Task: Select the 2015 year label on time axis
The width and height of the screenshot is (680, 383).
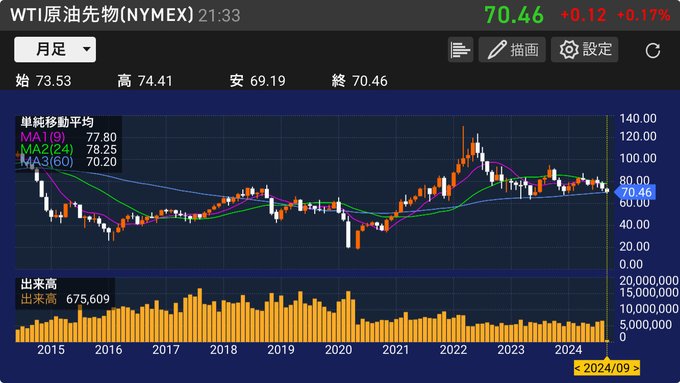Action: 51,350
